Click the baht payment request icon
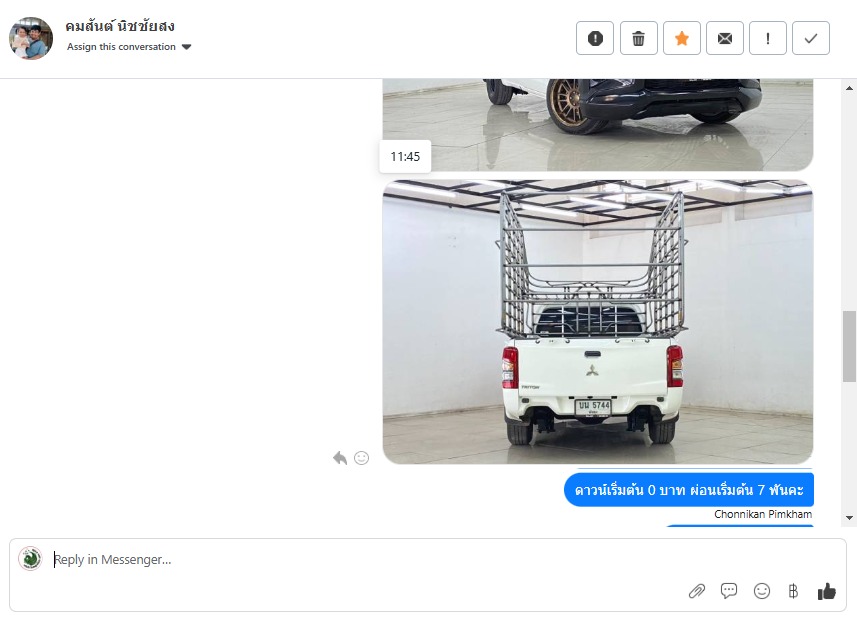 (793, 591)
